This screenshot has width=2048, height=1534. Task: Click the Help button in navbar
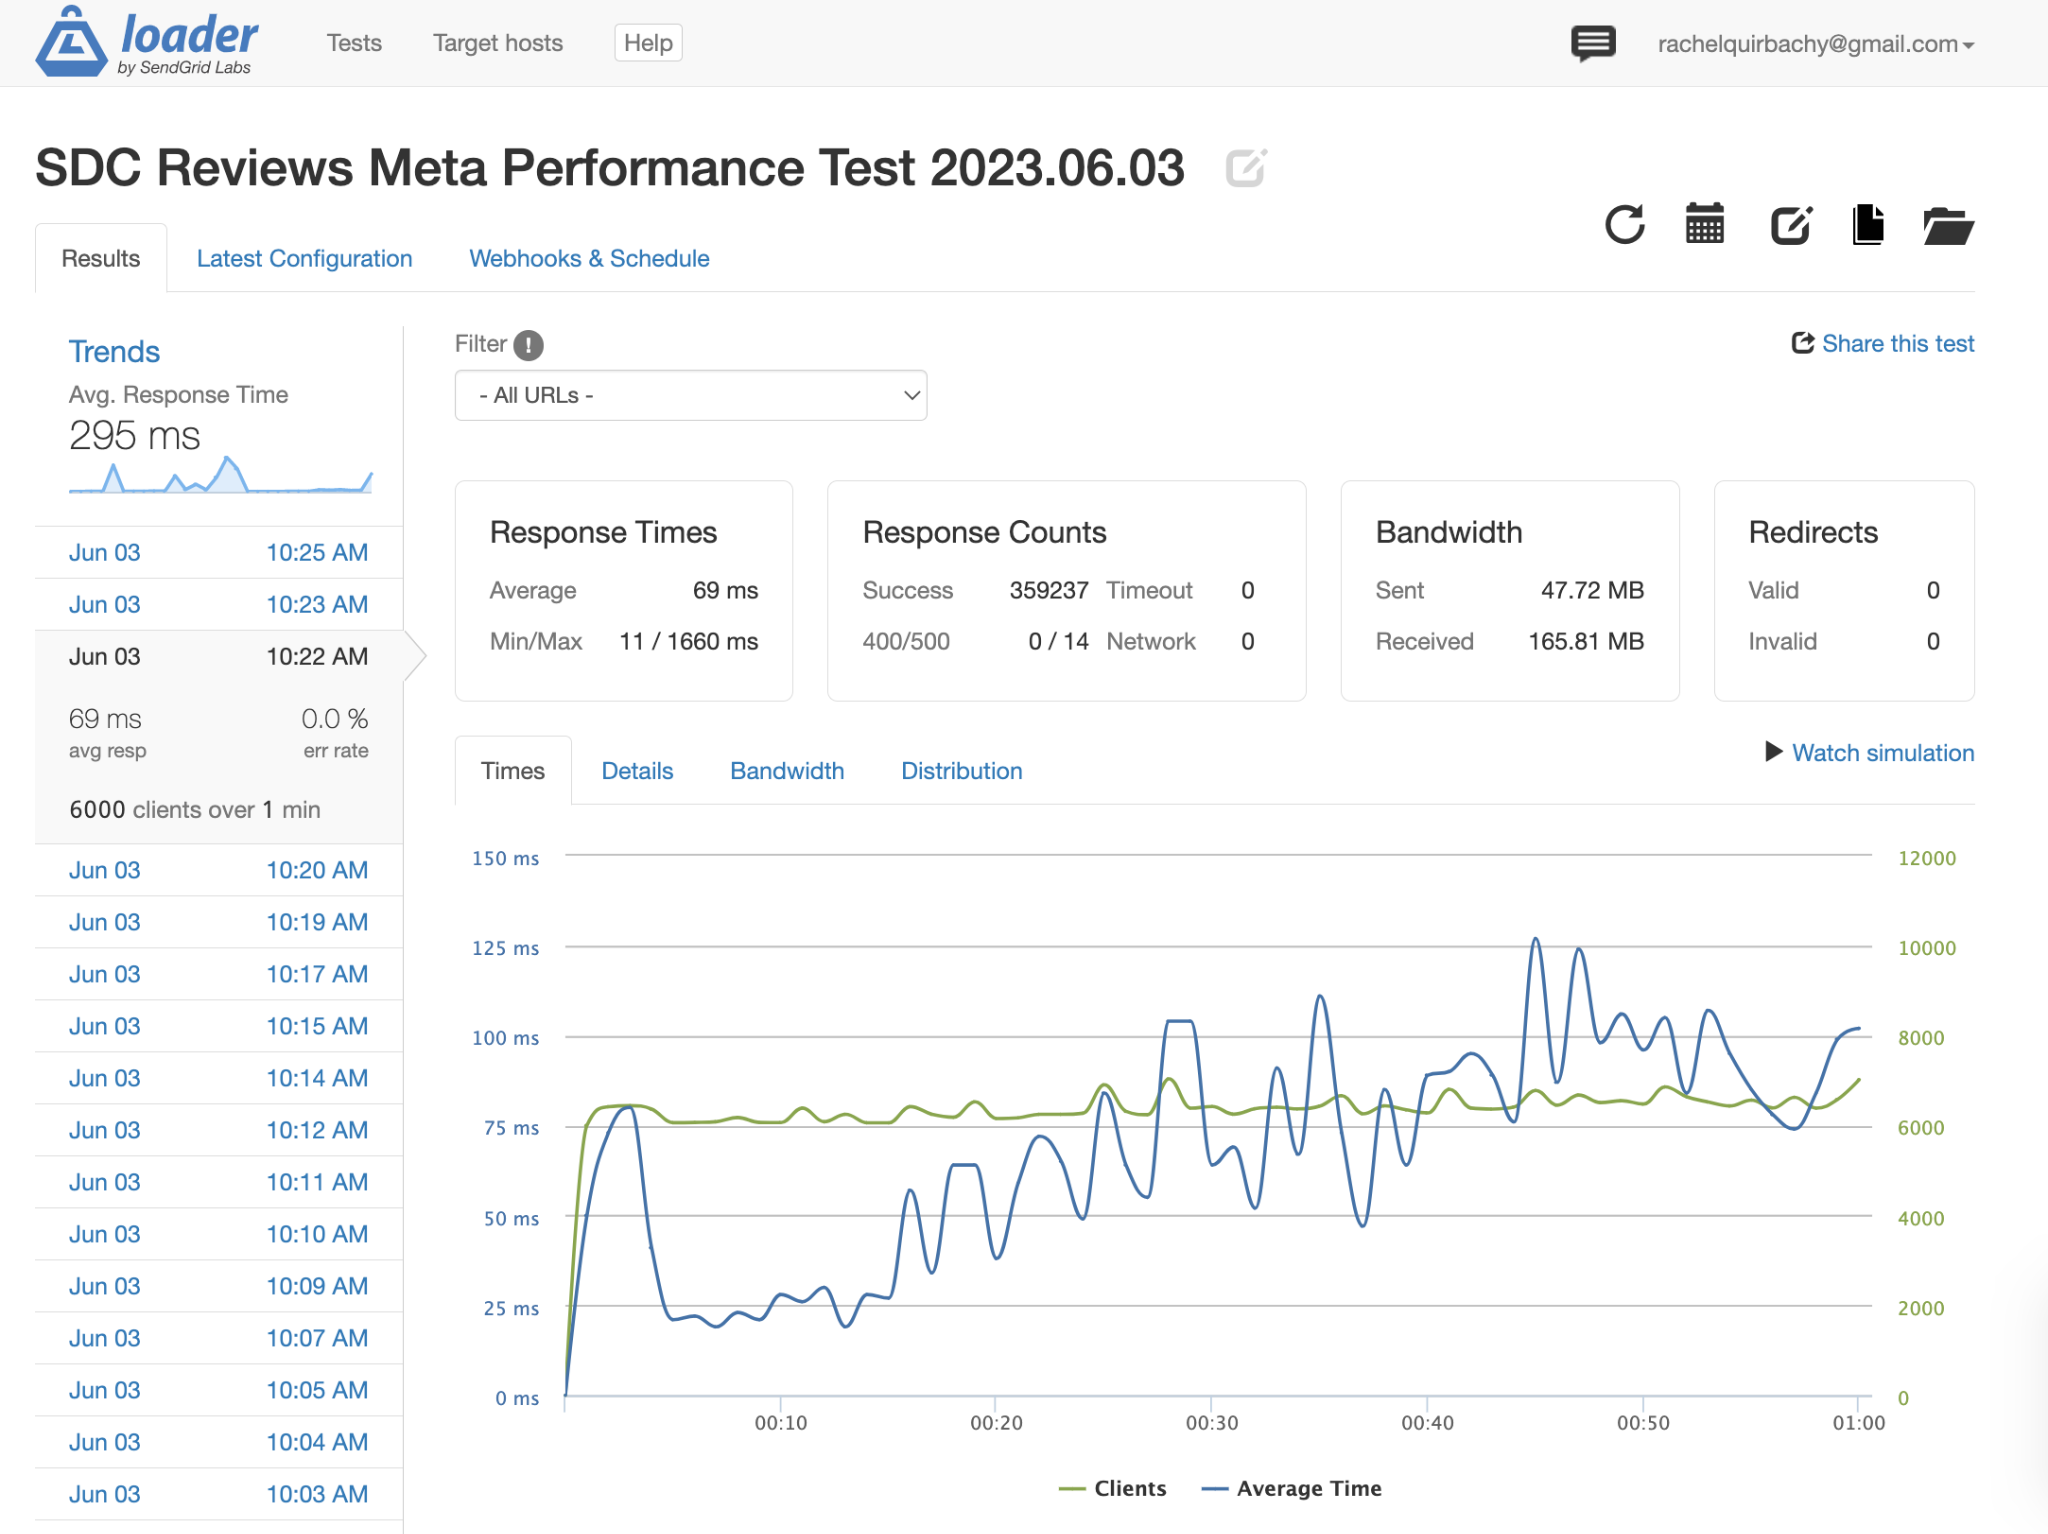(x=648, y=43)
